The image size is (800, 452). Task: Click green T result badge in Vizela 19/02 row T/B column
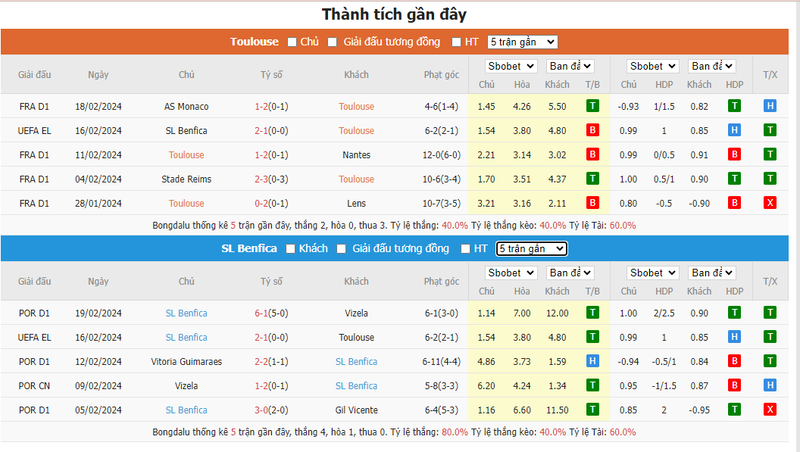[592, 313]
